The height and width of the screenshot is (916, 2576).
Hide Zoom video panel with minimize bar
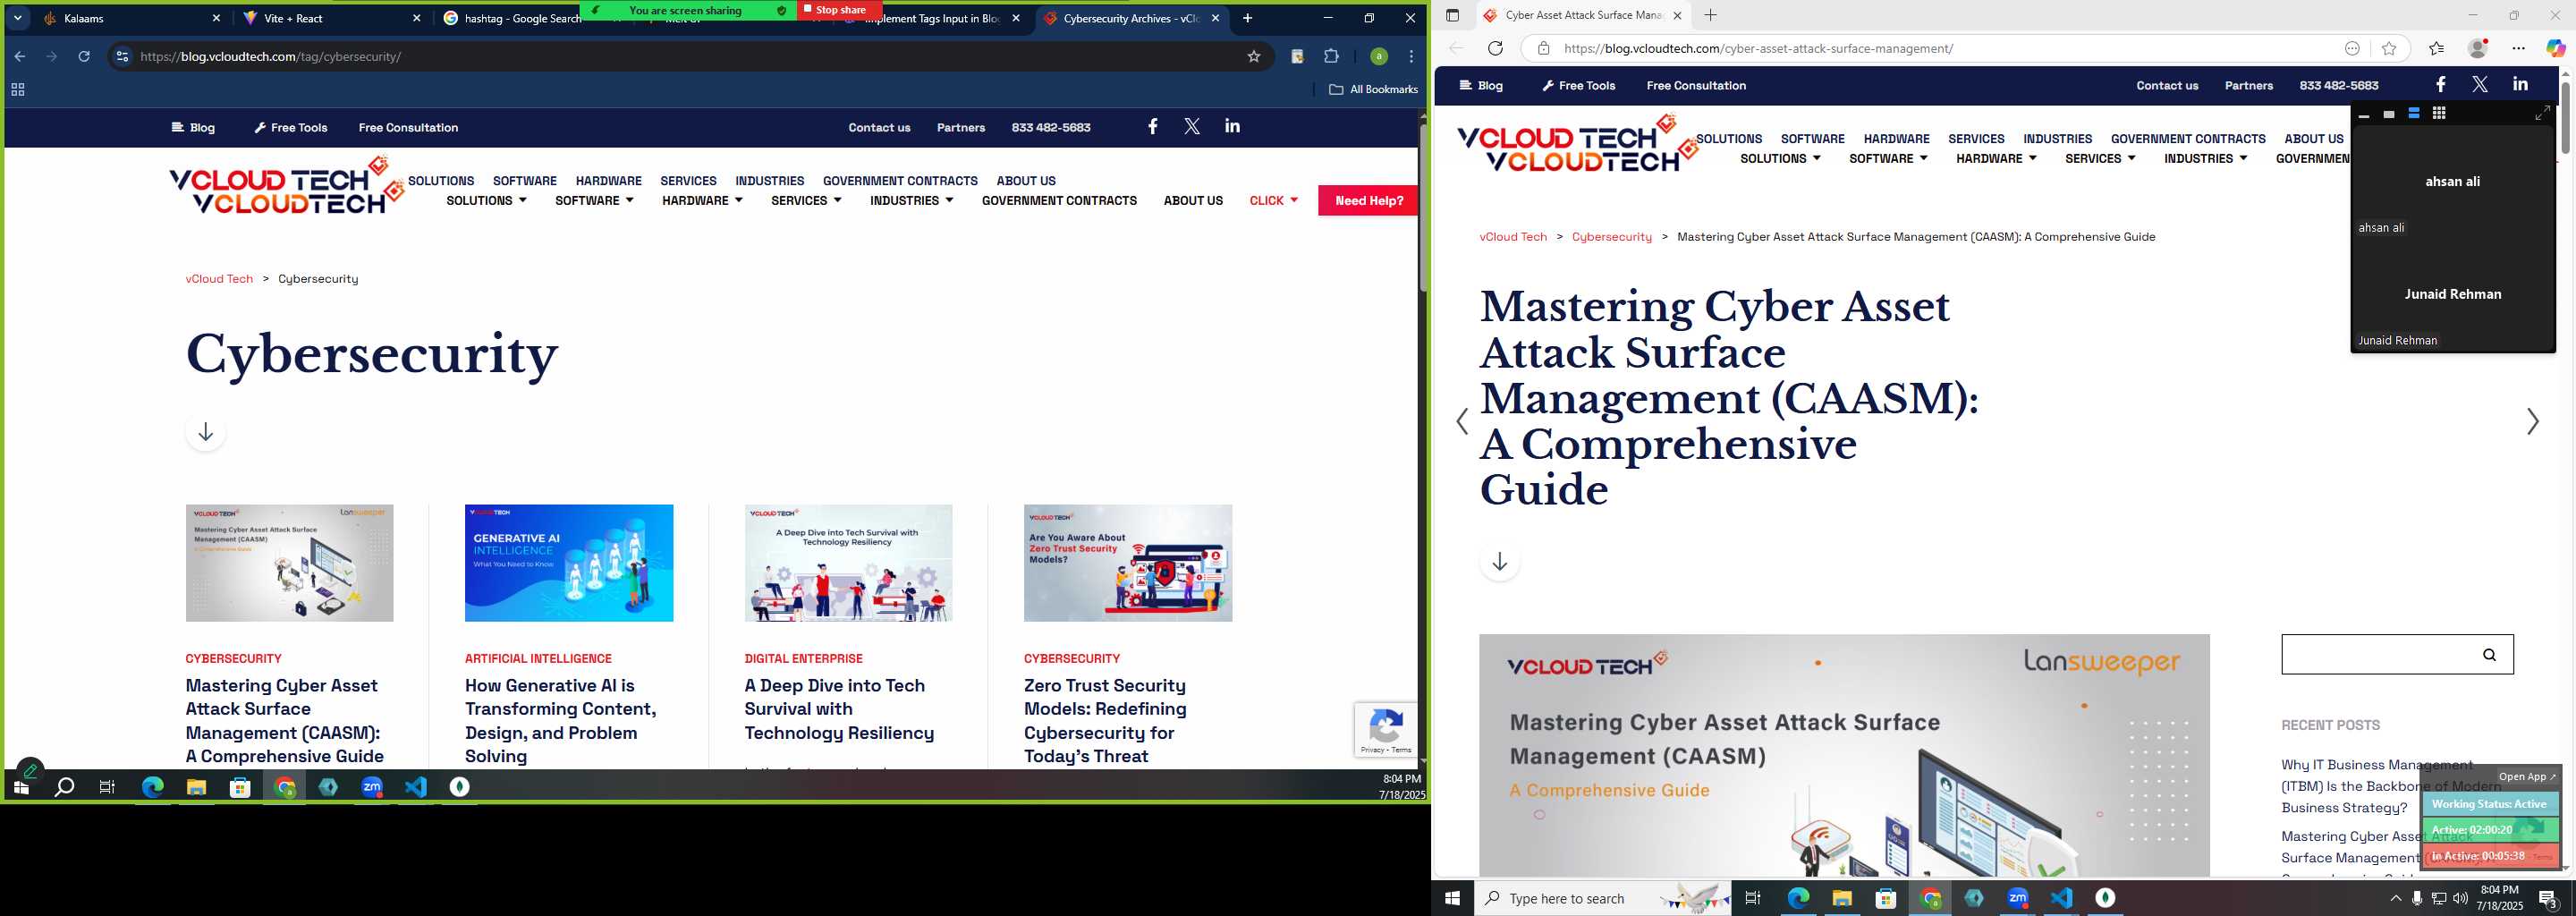[x=2364, y=116]
